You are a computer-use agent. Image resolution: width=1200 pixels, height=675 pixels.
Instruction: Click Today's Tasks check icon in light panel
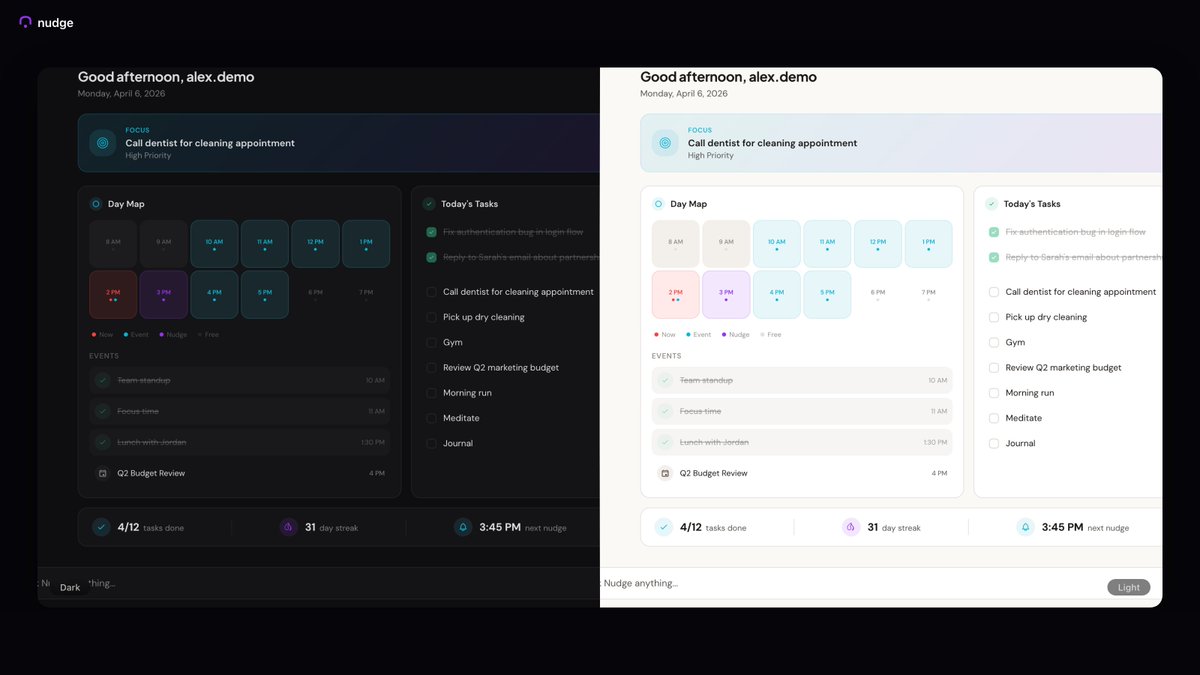coord(992,204)
